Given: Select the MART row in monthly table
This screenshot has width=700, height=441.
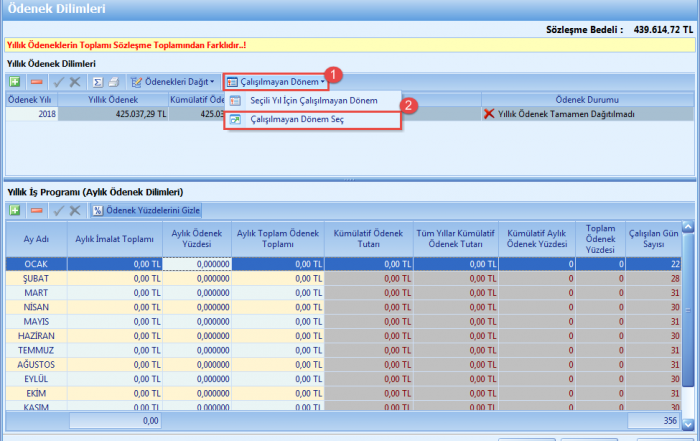Looking at the screenshot, I should click(35, 292).
